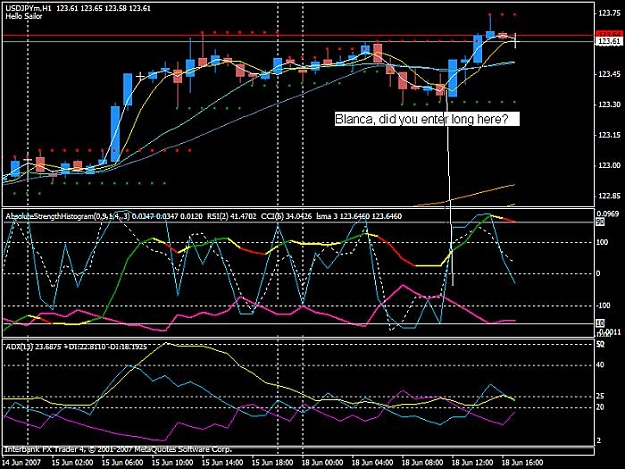Click the '15 Jun 10:00' time axis label
Viewport: 625px width, 469px height.
pyautogui.click(x=173, y=463)
